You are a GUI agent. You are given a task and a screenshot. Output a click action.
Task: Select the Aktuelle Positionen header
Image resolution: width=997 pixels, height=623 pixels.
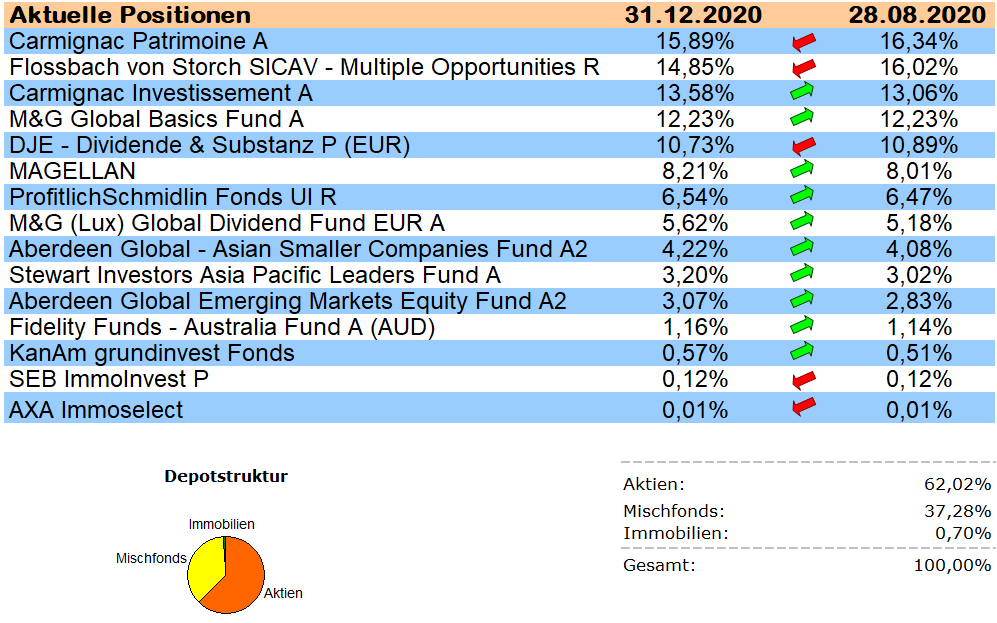[130, 15]
